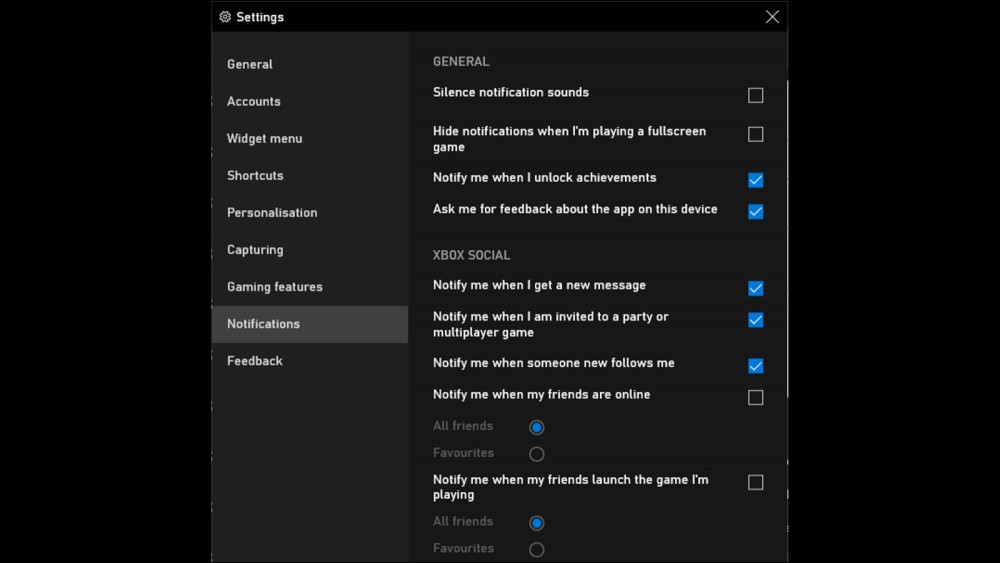1000x563 pixels.
Task: Choose All friends radio under friends launch the game
Action: coord(536,523)
